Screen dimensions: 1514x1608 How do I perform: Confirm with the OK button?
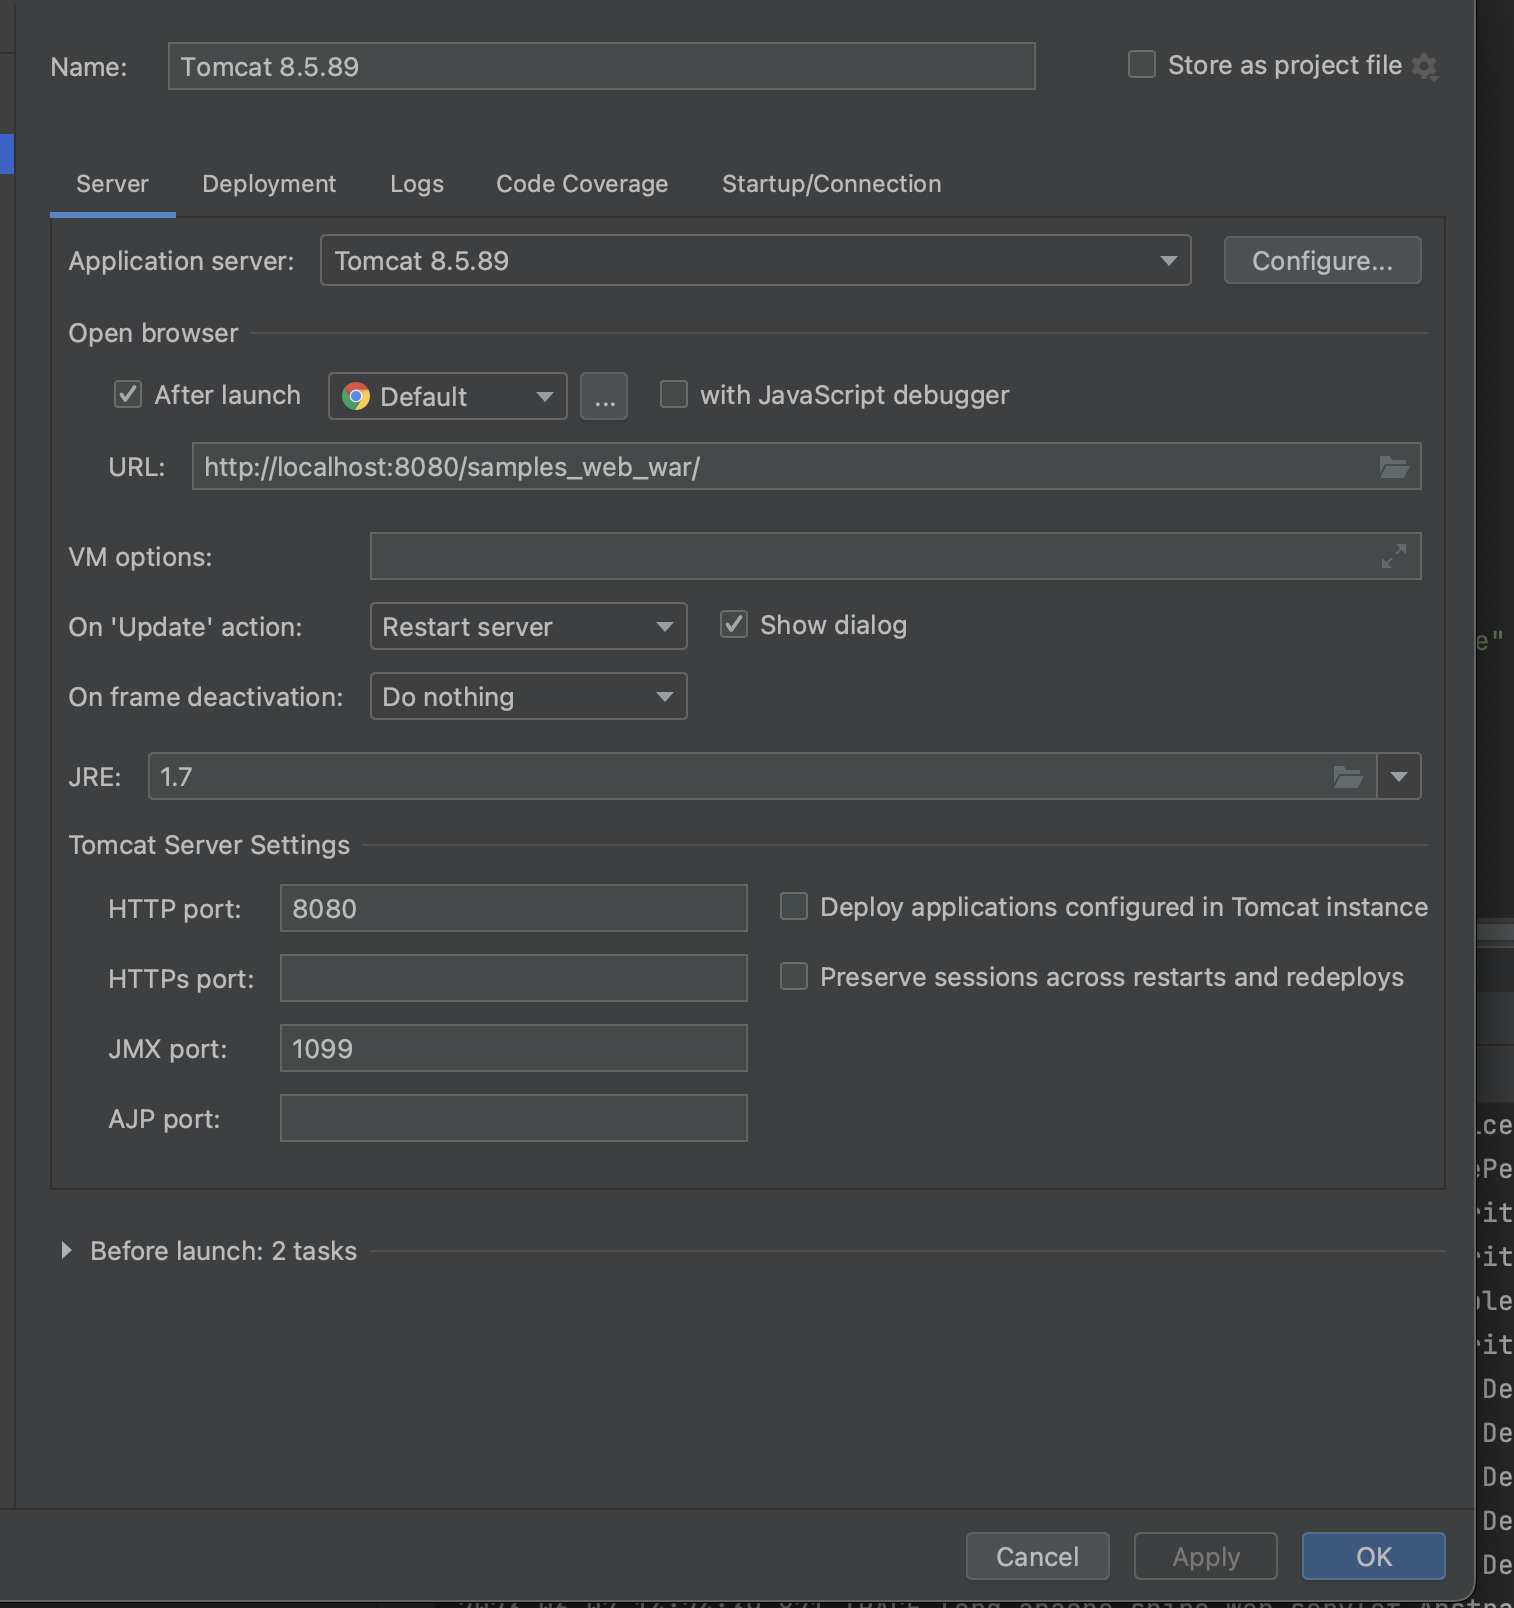[1374, 1556]
